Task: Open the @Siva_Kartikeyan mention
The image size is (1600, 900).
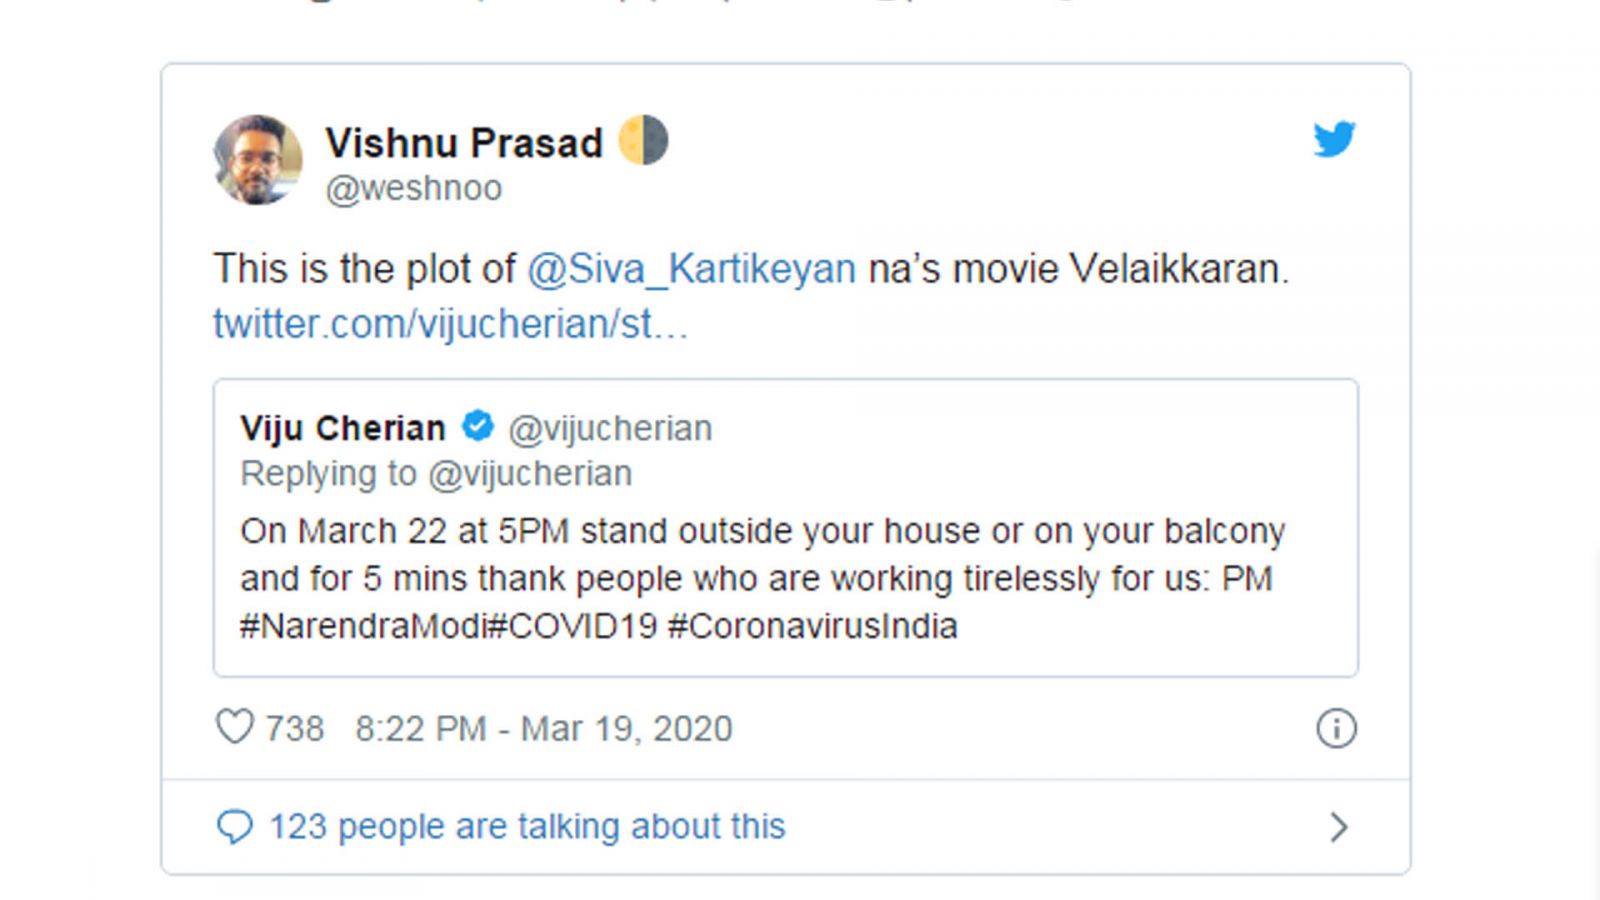Action: point(691,269)
